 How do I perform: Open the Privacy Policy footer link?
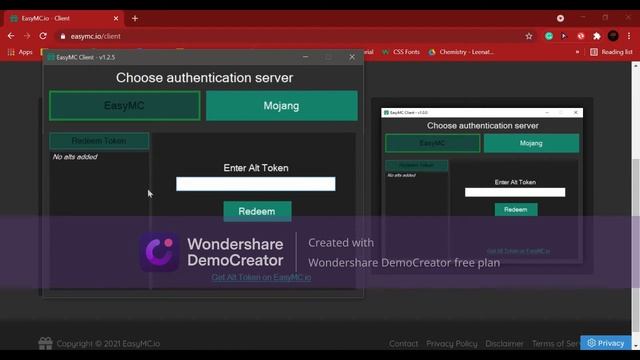click(452, 344)
